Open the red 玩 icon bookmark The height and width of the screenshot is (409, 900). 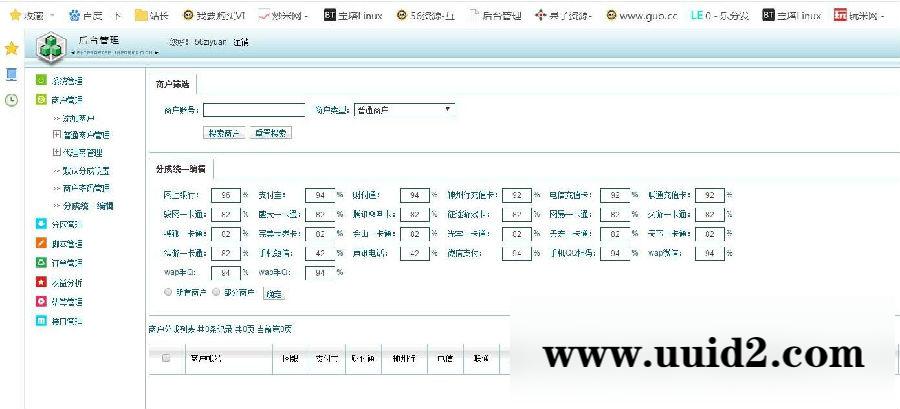(858, 15)
